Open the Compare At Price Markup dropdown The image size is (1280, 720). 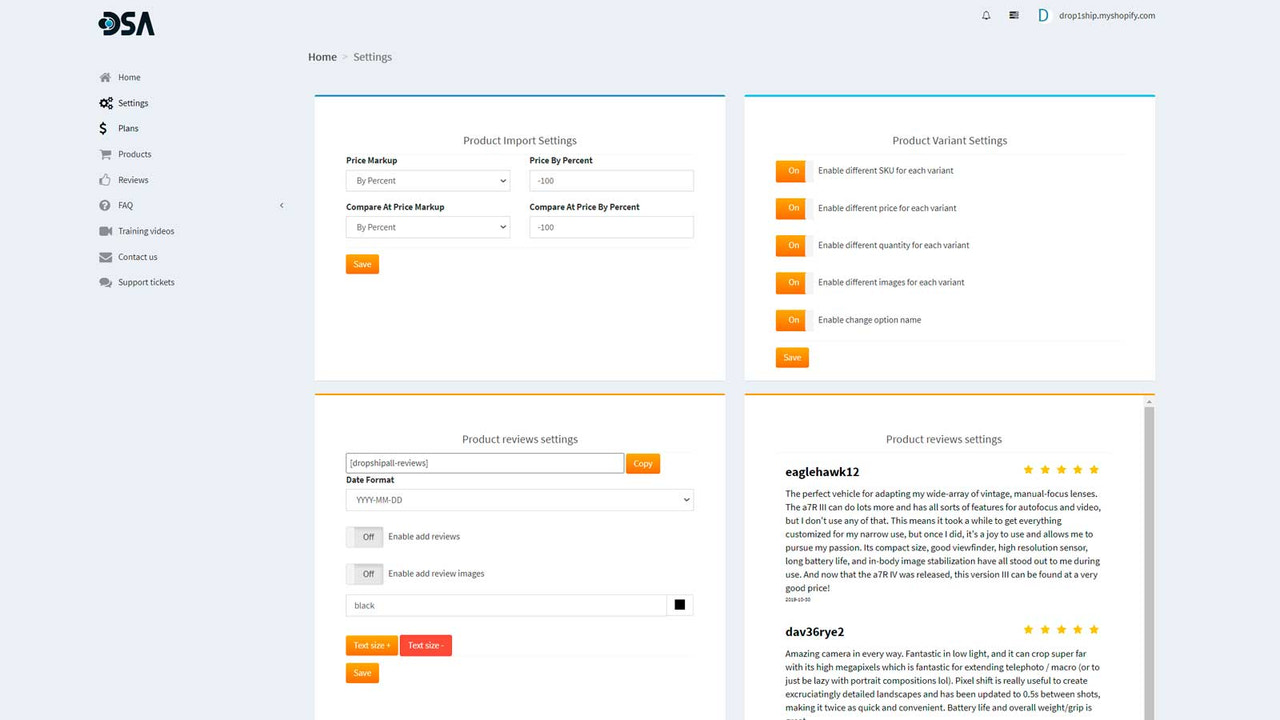(x=428, y=227)
